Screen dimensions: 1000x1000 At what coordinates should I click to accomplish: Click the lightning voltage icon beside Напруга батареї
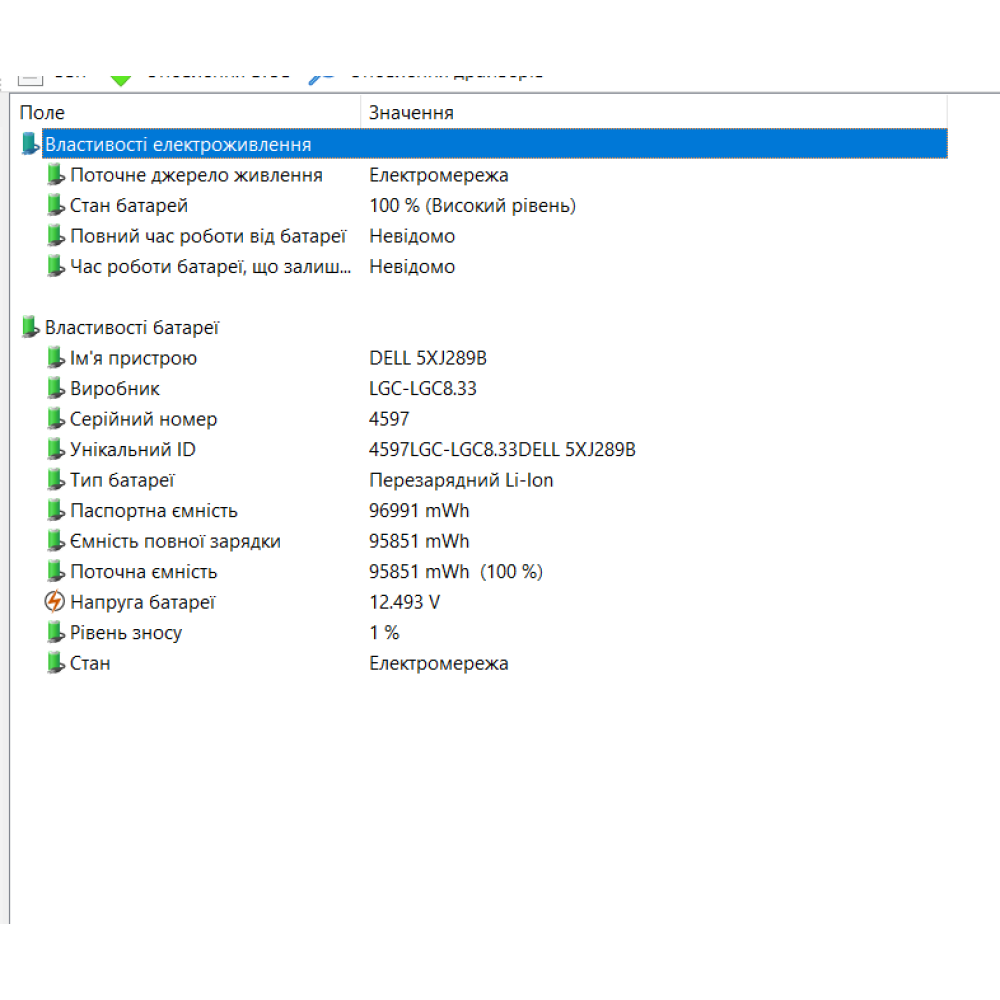(55, 601)
